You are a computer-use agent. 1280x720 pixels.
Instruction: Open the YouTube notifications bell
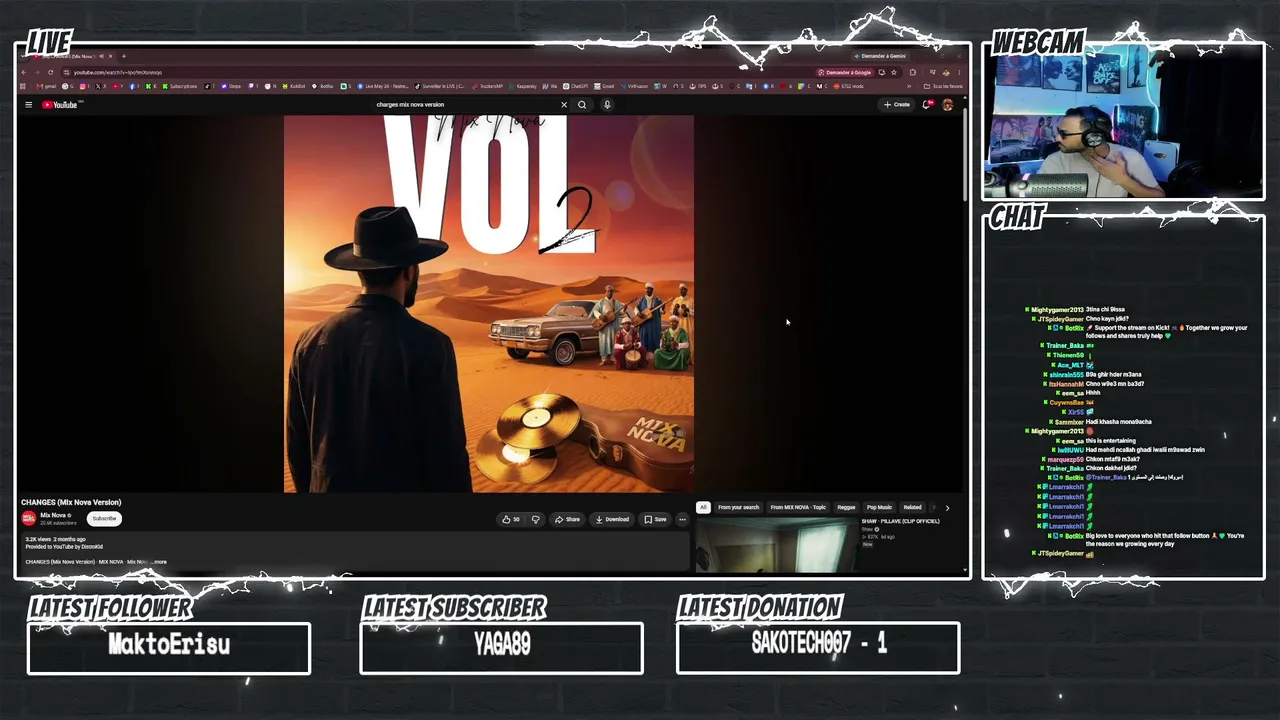pos(927,105)
